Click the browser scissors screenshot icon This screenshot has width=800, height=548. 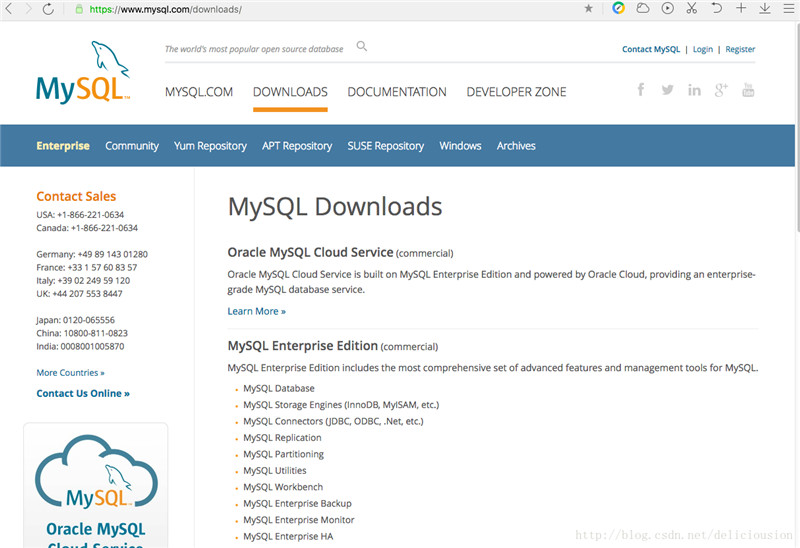pyautogui.click(x=692, y=8)
